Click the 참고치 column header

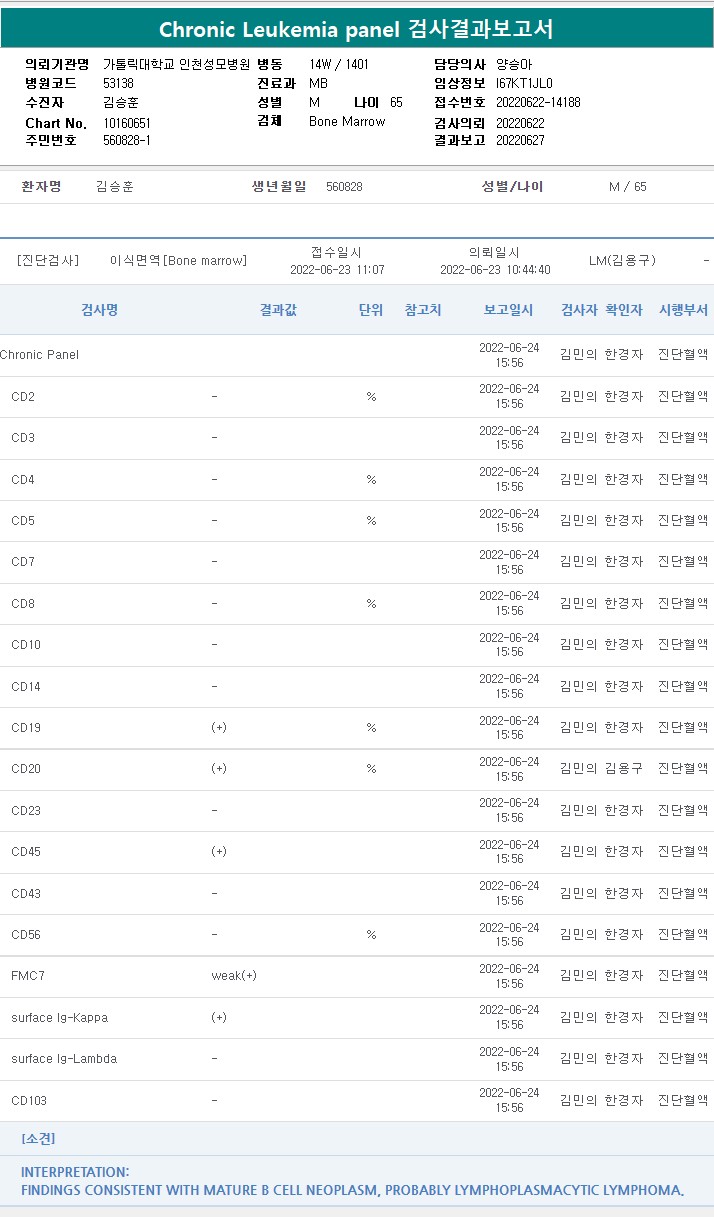coord(423,310)
